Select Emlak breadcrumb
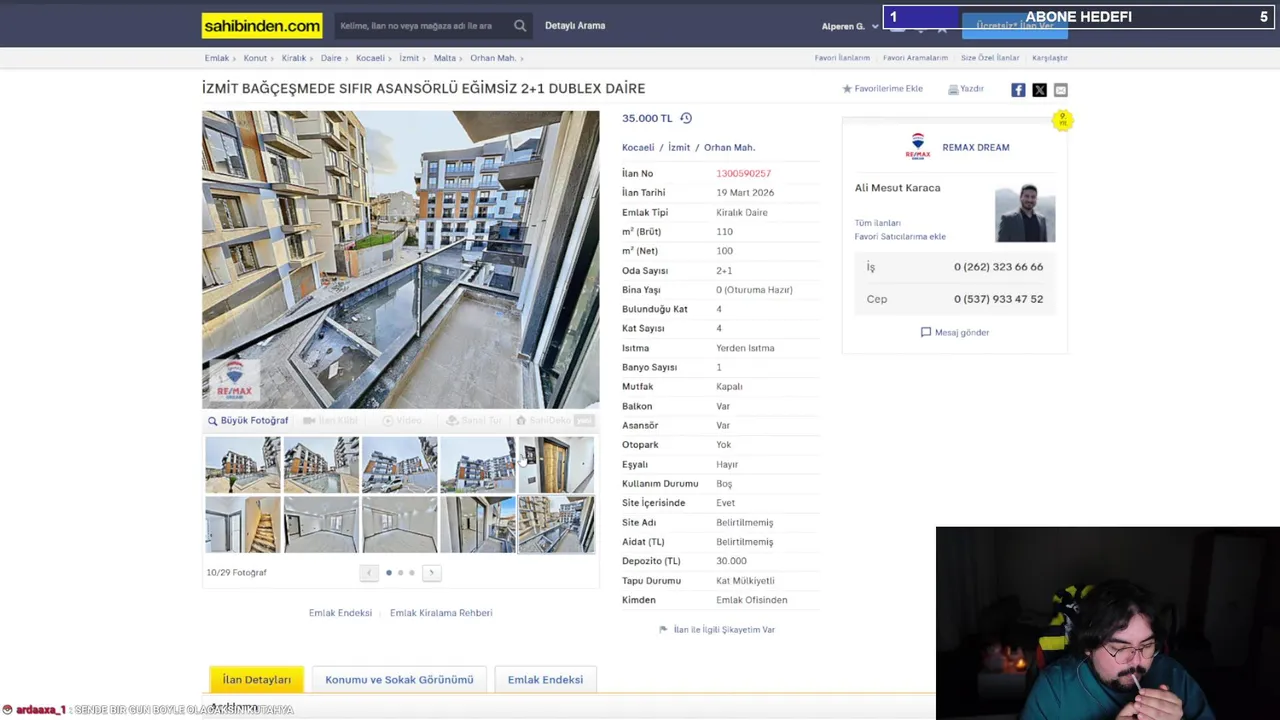The image size is (1280, 720). point(217,58)
